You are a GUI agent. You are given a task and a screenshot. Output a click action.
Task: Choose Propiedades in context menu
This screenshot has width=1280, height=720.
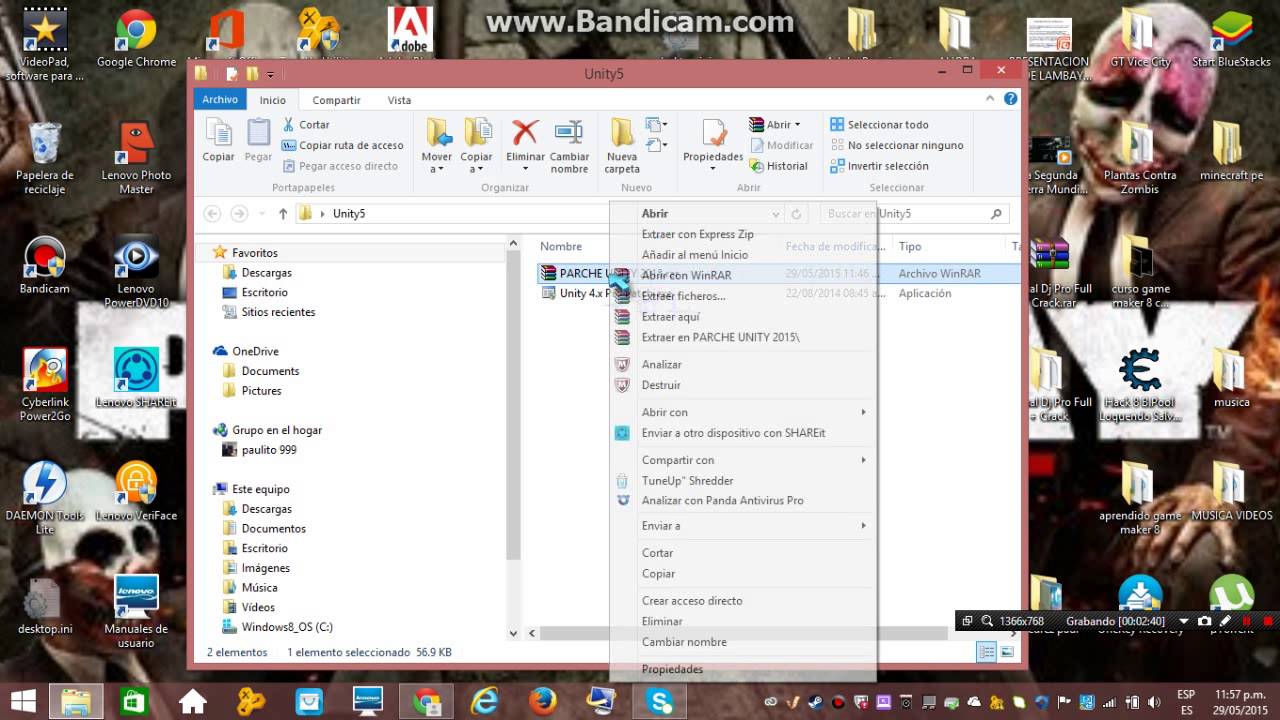coord(743,669)
